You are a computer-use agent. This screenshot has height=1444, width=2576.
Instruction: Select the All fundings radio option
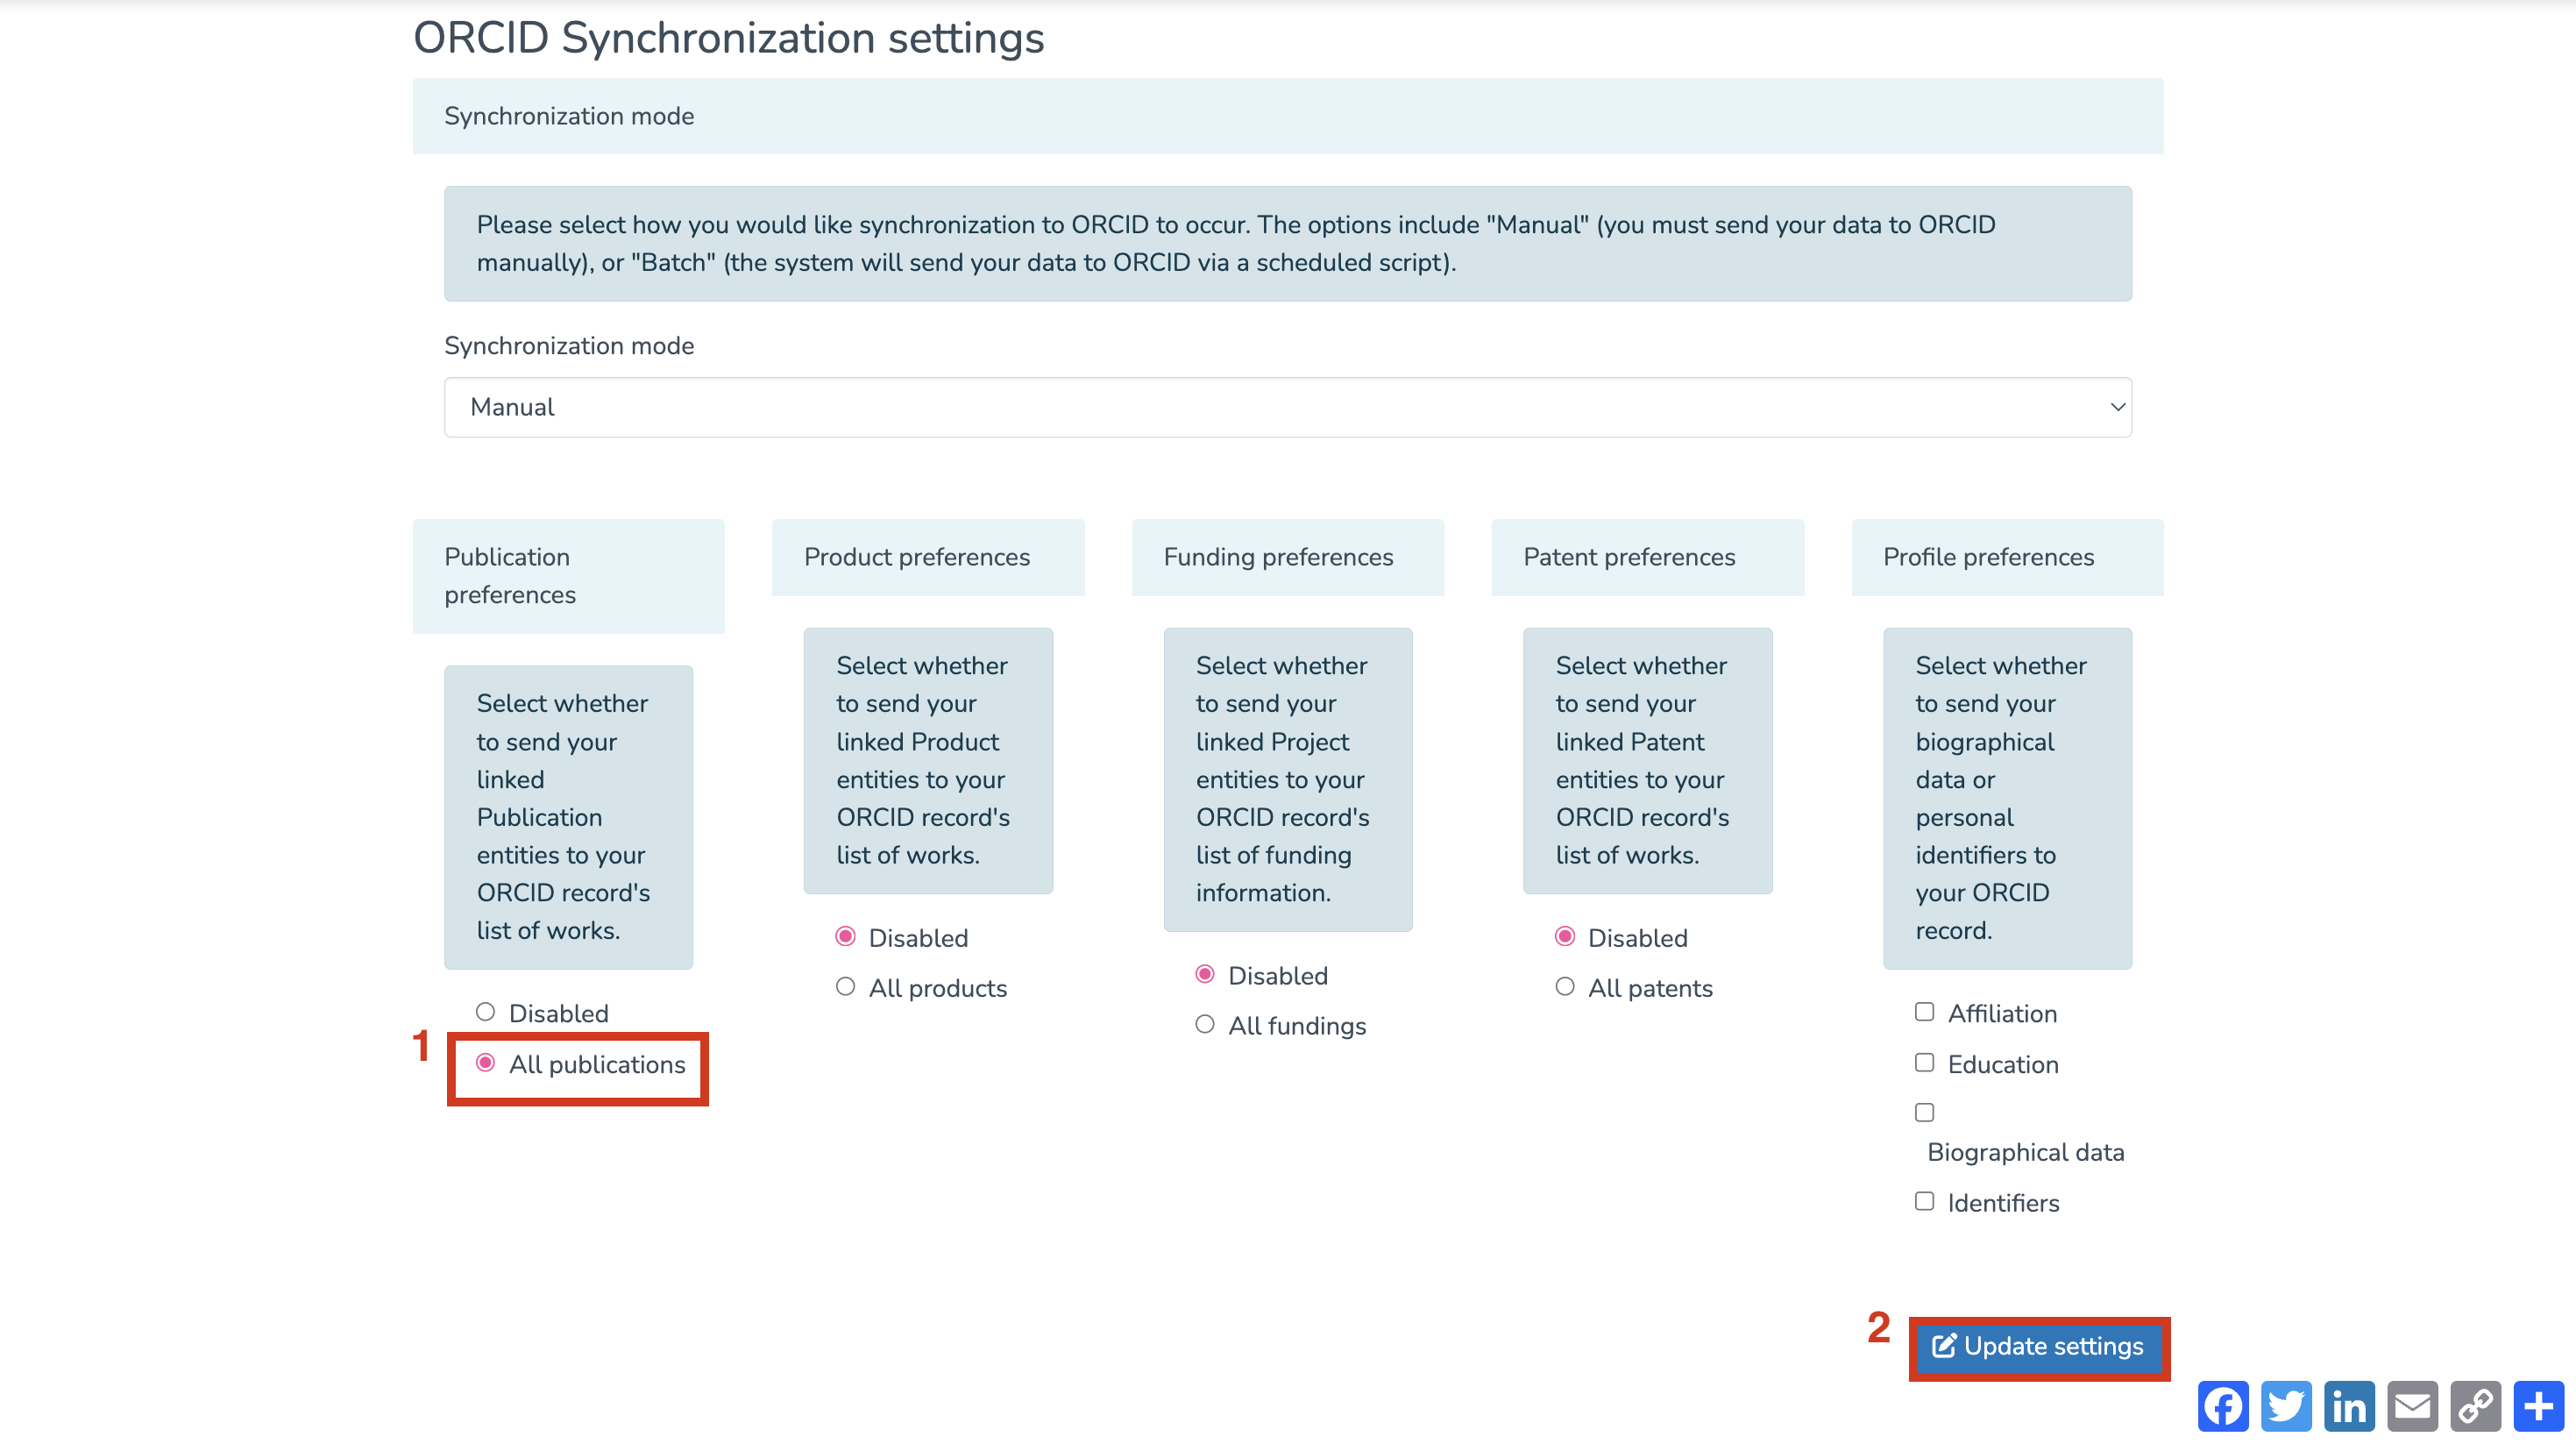pos(1205,1024)
